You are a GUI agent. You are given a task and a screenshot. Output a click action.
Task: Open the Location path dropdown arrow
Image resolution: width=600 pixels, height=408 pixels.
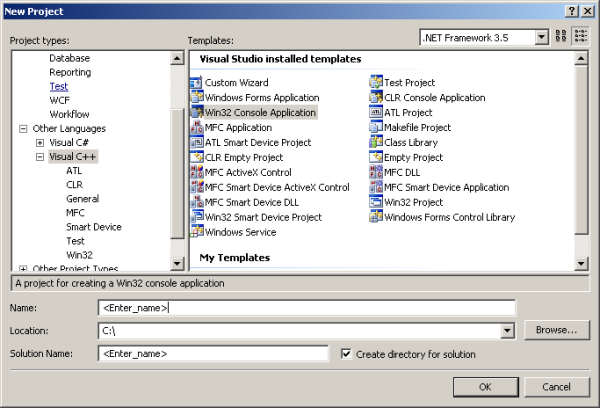point(507,331)
